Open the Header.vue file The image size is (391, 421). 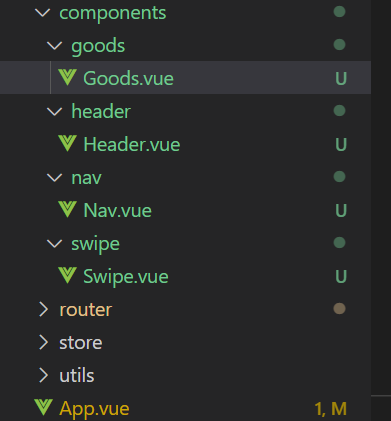click(185, 144)
